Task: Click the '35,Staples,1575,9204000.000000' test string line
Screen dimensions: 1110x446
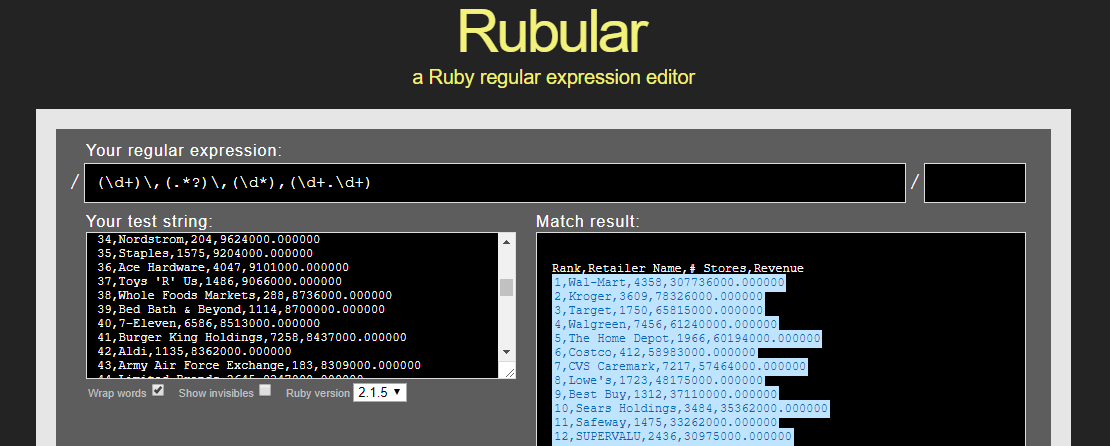Action: [205, 253]
